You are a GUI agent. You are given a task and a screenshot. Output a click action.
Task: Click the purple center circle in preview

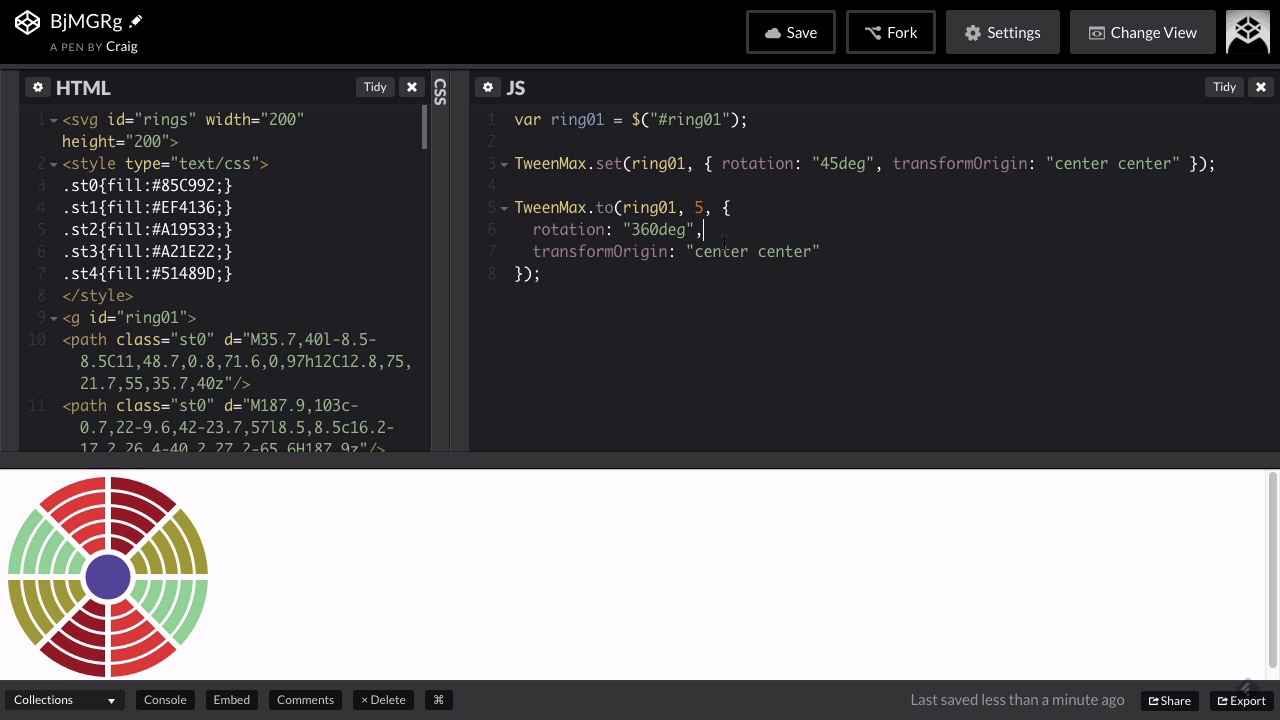coord(108,577)
